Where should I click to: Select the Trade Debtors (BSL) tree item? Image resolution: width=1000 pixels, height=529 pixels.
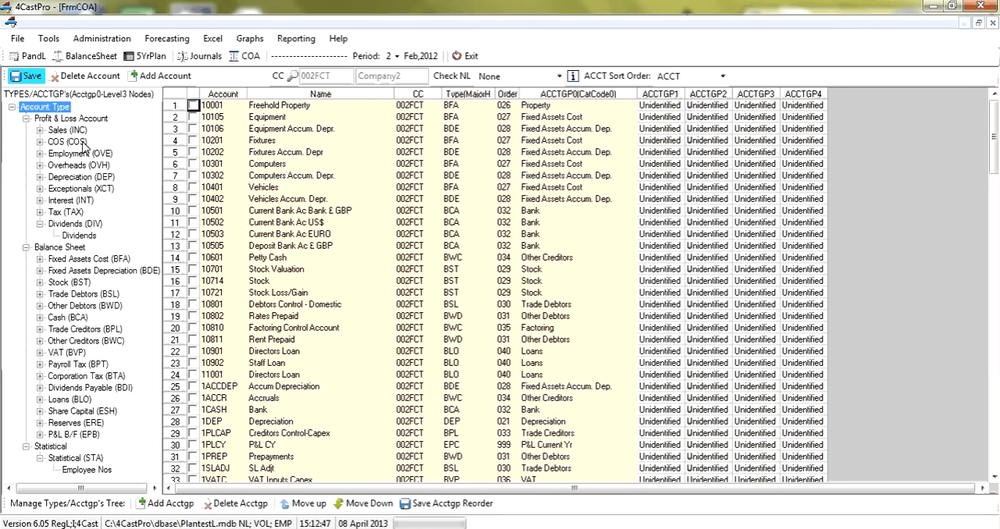pos(84,294)
